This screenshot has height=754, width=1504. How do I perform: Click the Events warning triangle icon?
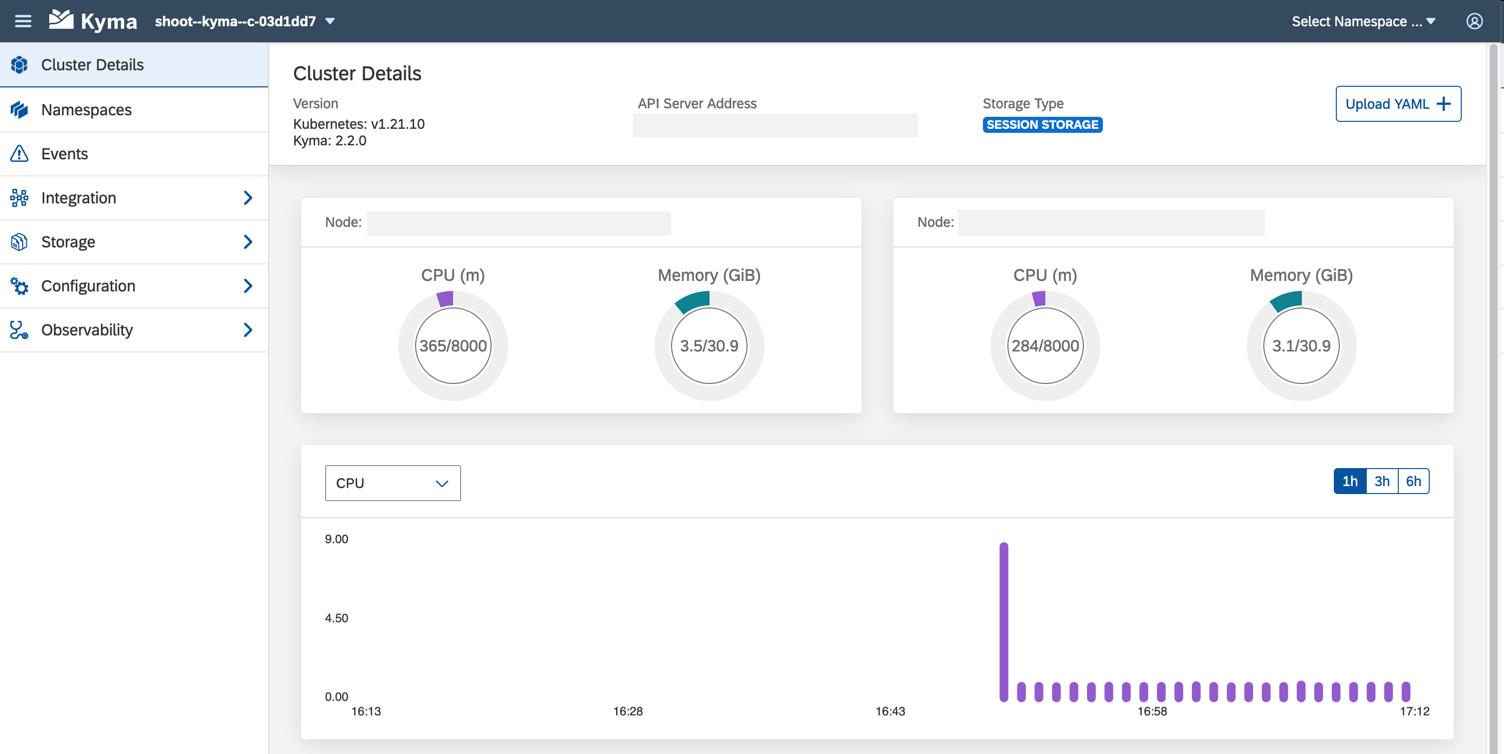pyautogui.click(x=19, y=154)
